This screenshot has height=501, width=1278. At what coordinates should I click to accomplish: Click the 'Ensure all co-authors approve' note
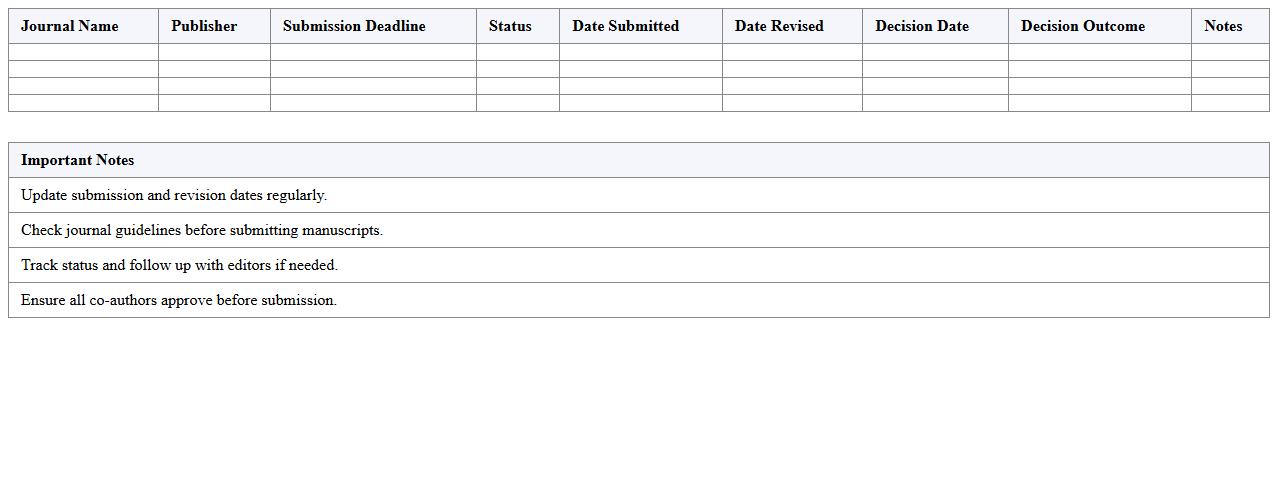(179, 300)
